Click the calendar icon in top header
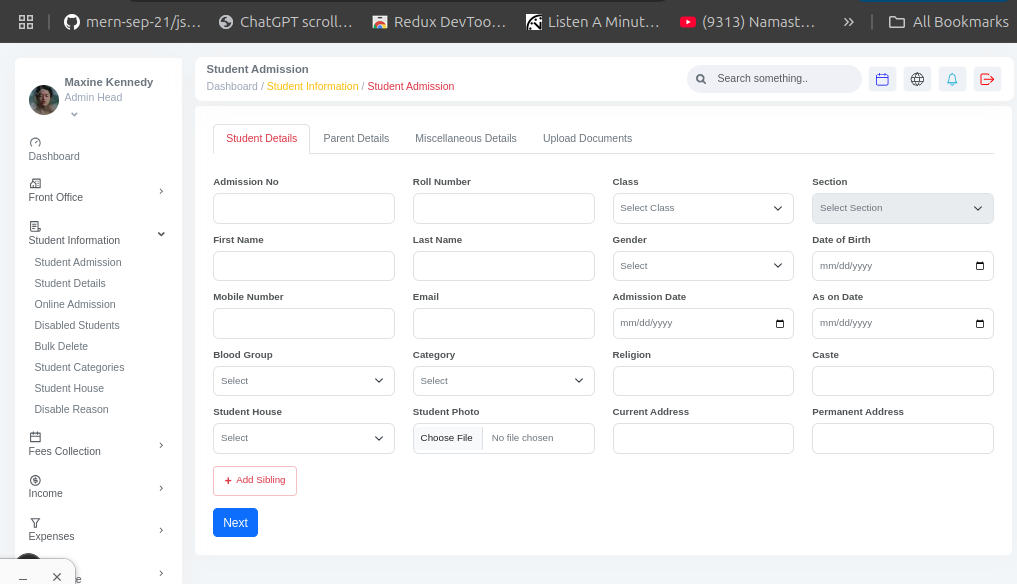Screen dimensions: 1017x584 tap(882, 79)
